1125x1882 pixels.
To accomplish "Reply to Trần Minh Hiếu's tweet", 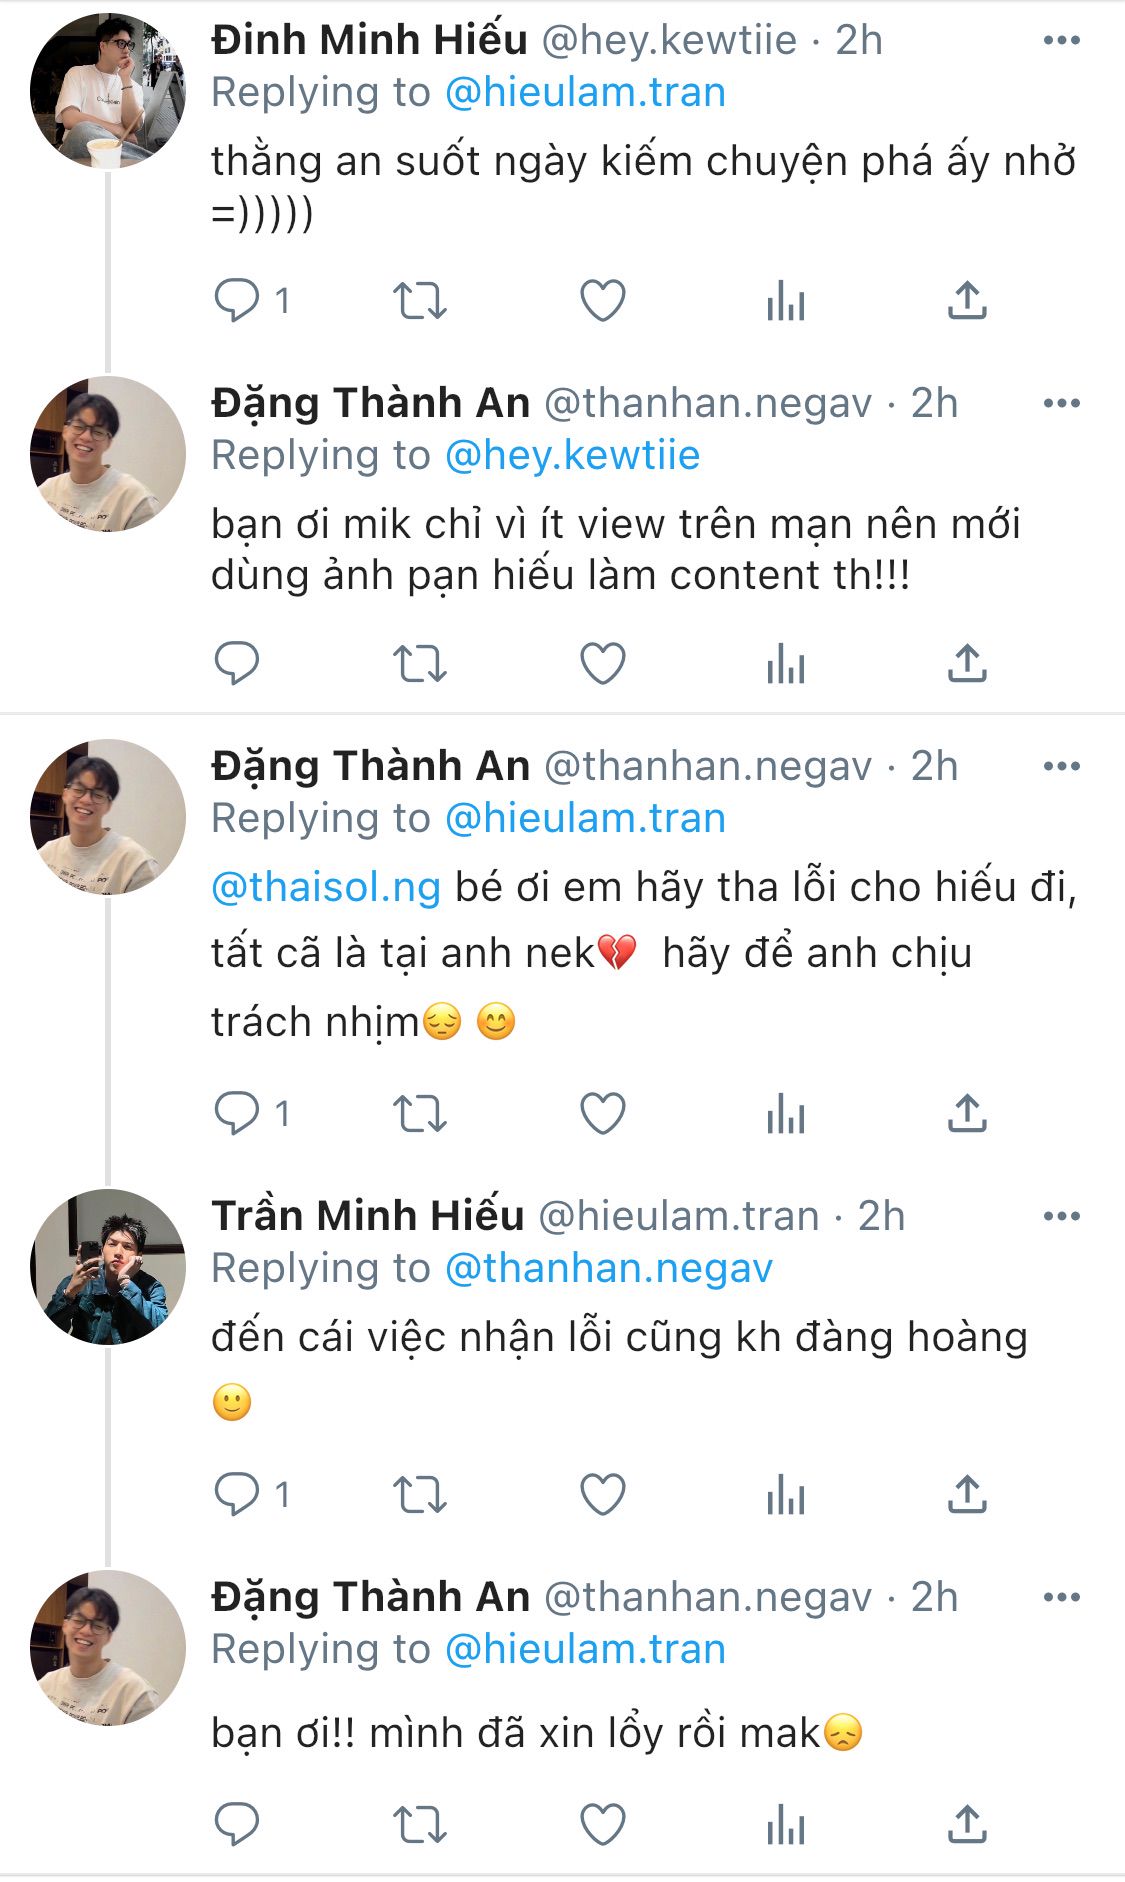I will coord(237,1495).
